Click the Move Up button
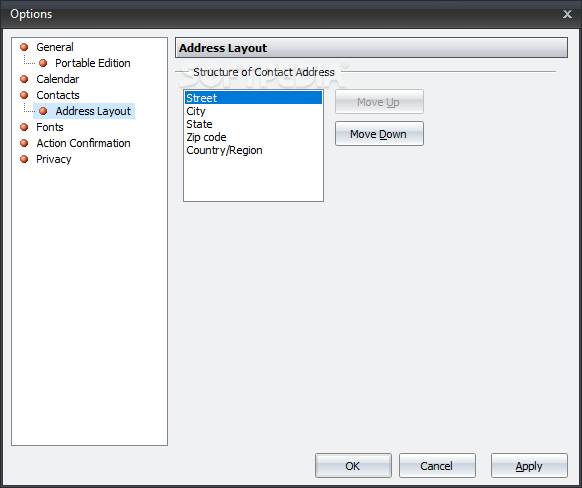The width and height of the screenshot is (582, 488). tap(379, 102)
